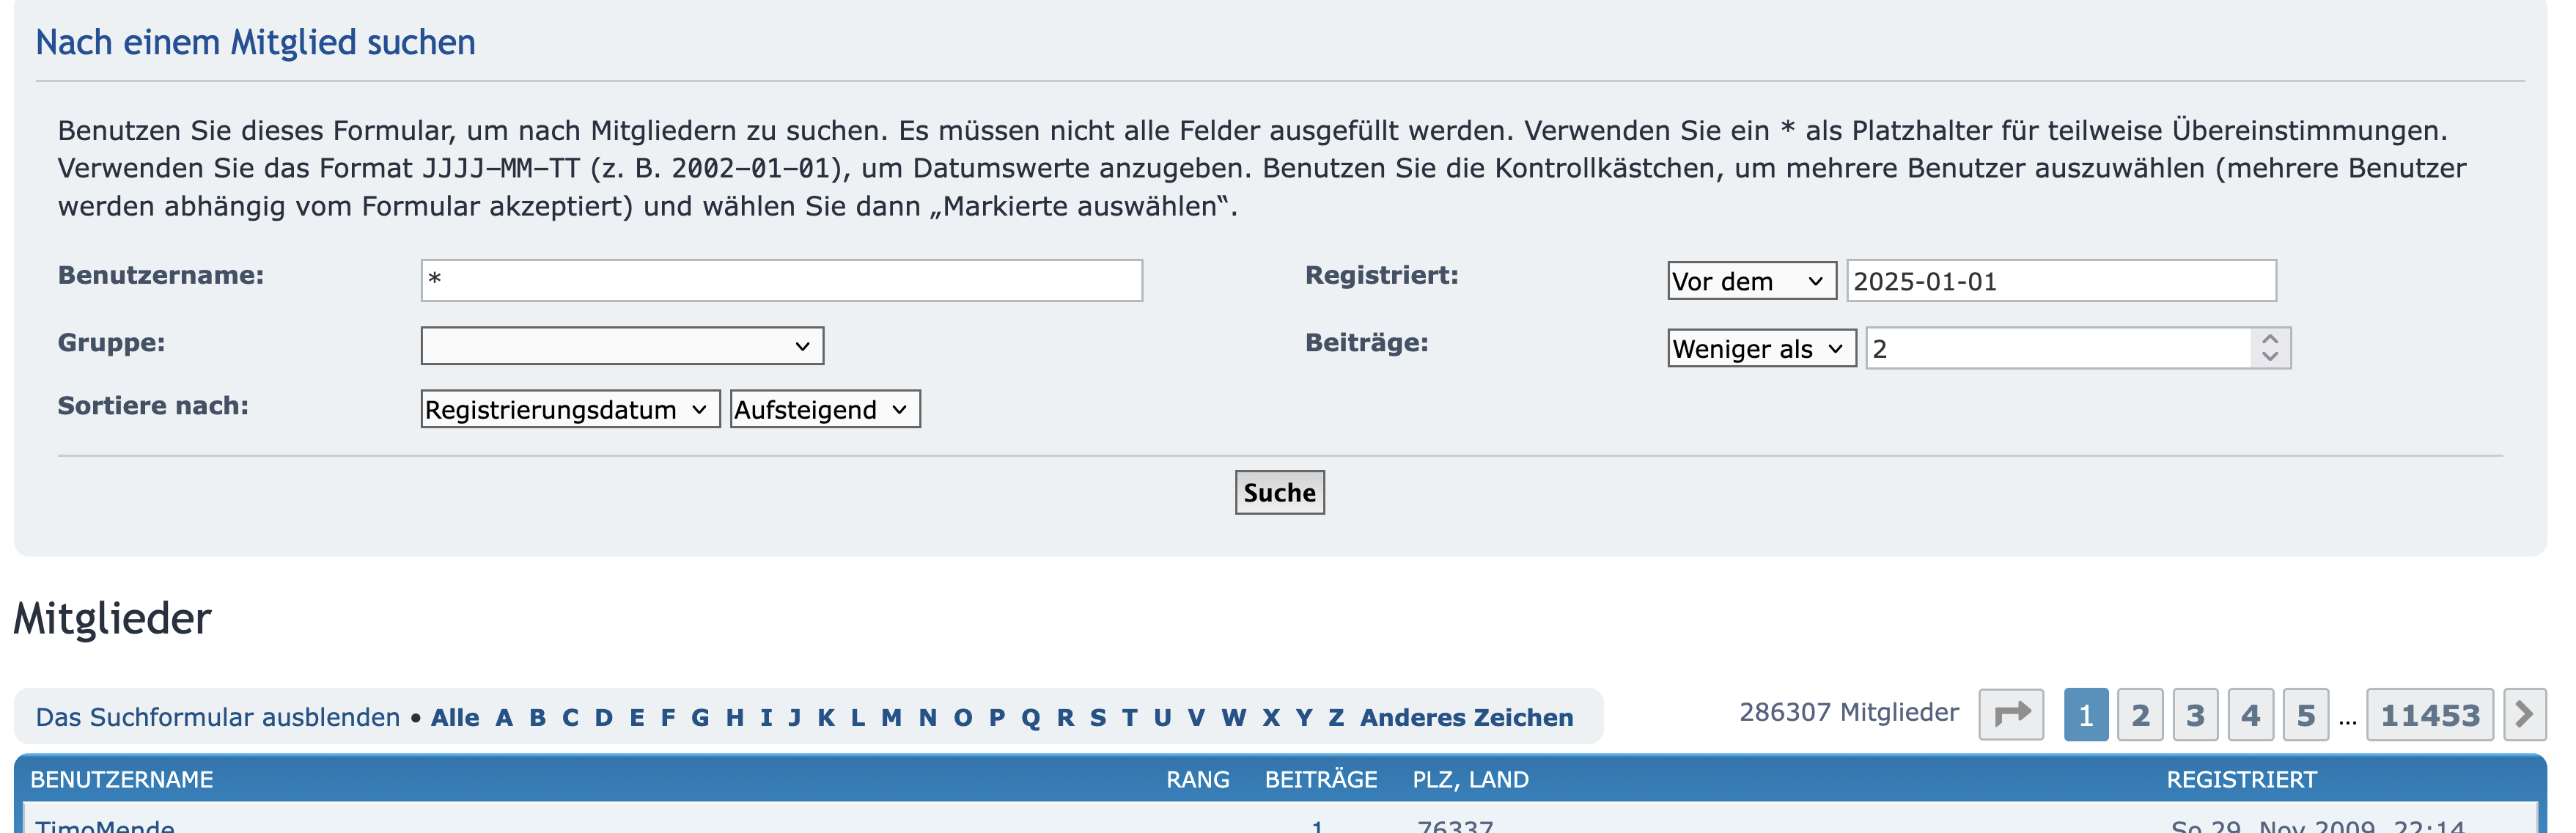The image size is (2576, 833).
Task: Expand the 'Vor dem' date dropdown
Action: point(1751,281)
